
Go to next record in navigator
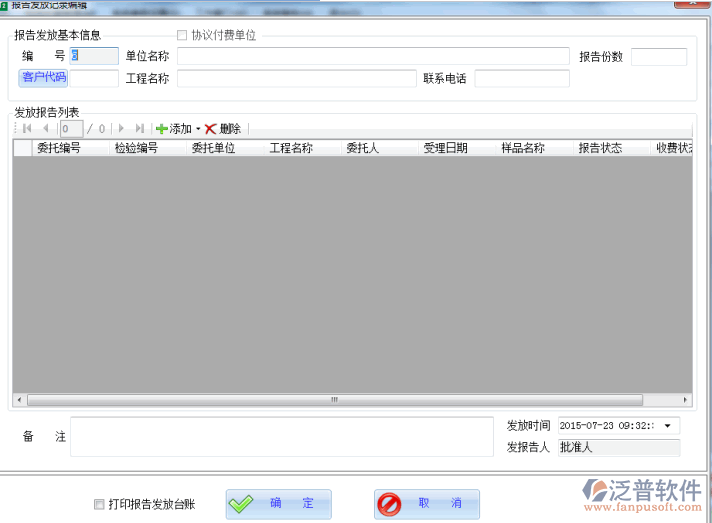[x=121, y=129]
